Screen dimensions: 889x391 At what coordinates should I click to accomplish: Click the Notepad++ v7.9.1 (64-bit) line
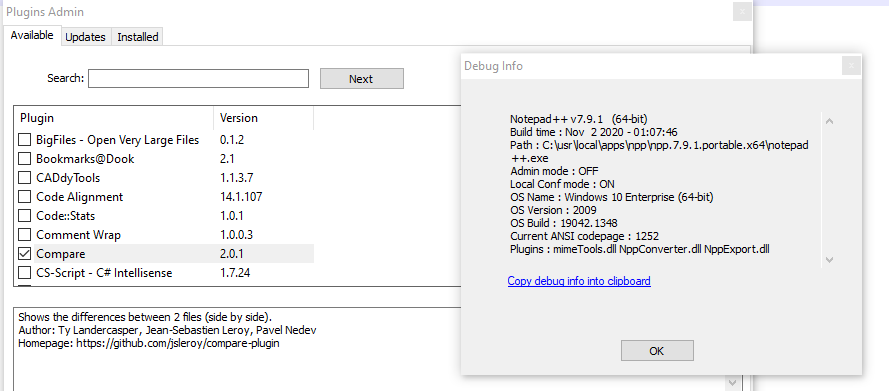click(x=579, y=119)
